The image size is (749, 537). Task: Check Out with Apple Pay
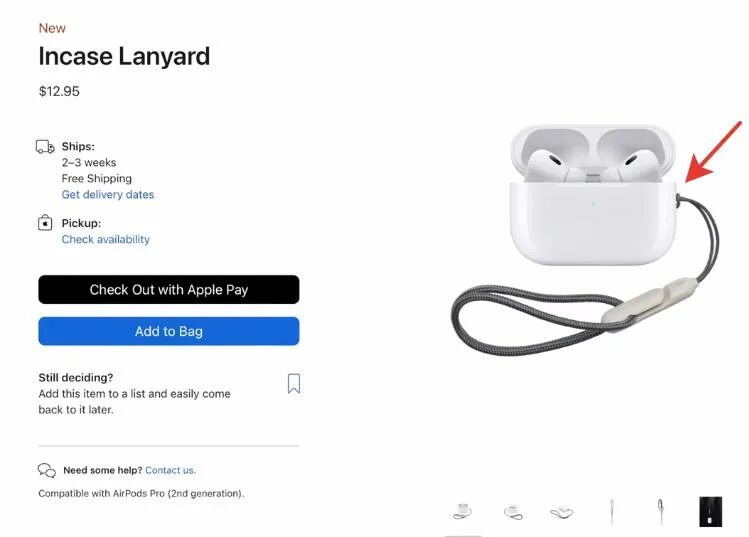[169, 290]
